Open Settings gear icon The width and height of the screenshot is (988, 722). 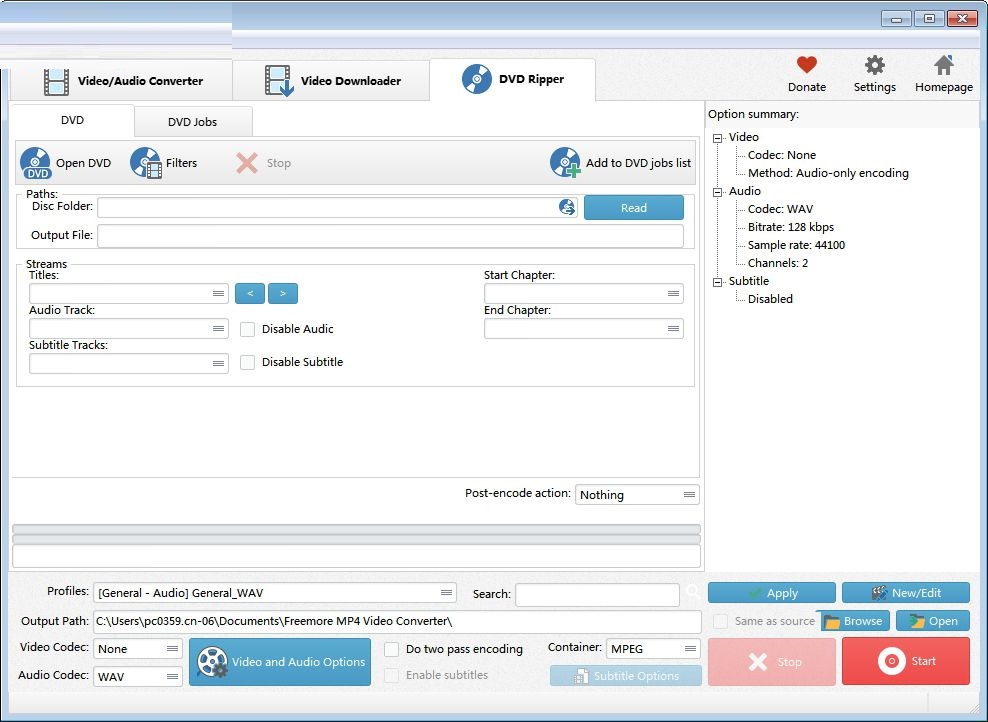coord(875,64)
